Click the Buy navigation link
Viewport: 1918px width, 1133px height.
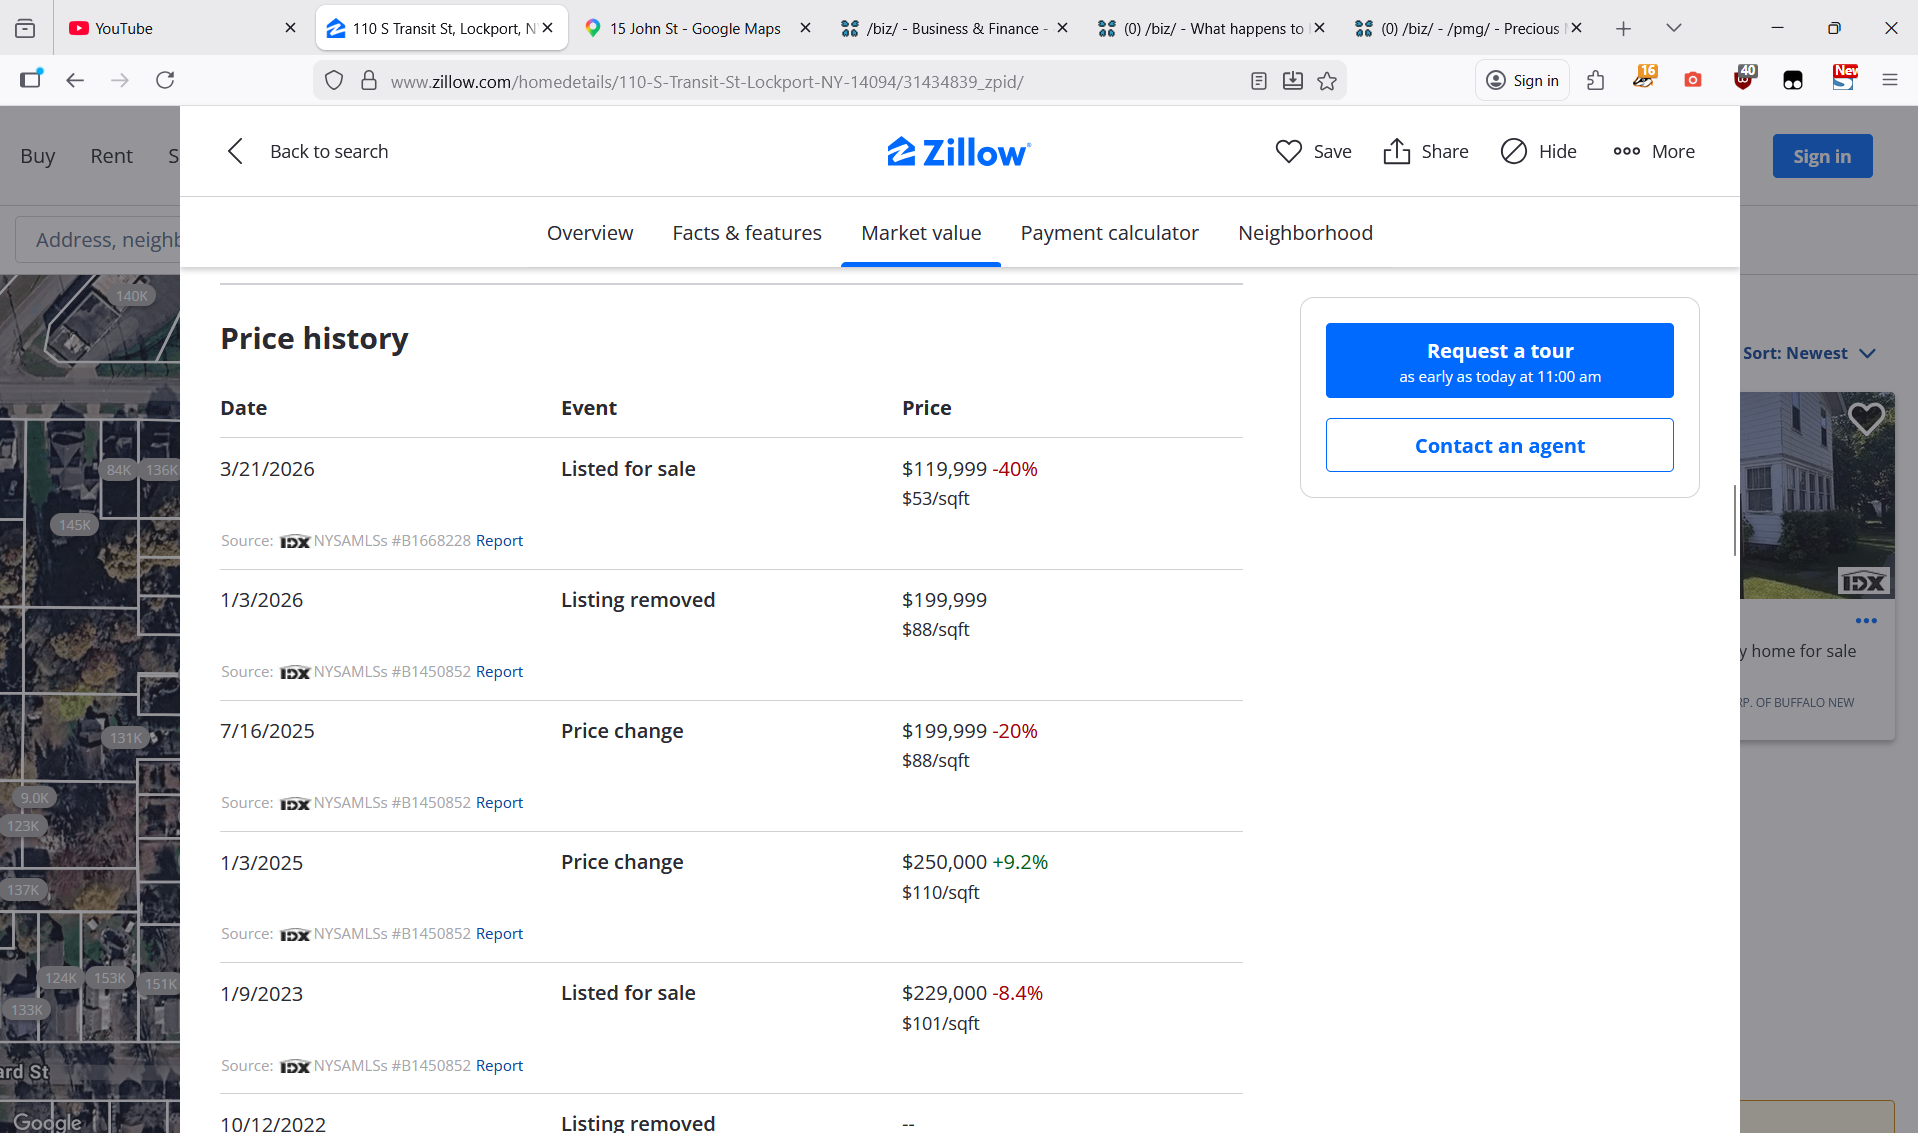38,156
